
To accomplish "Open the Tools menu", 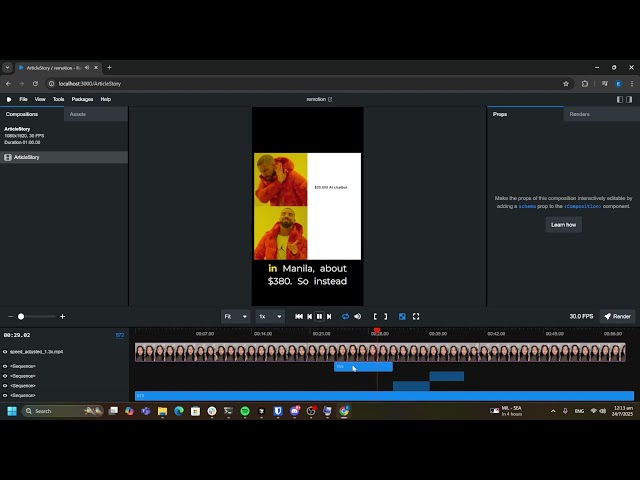I will (x=58, y=99).
